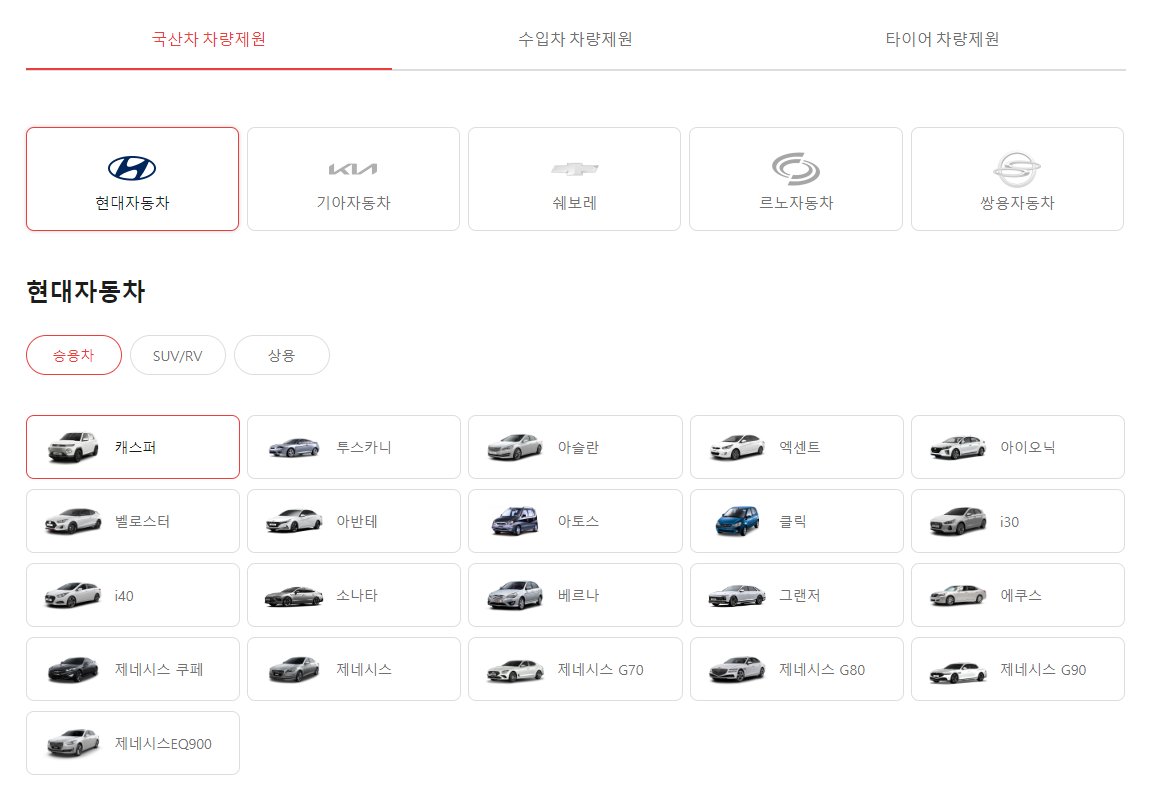Viewport: 1149px width, 789px height.
Task: Select the 기아자동차 brand logo
Action: click(353, 169)
